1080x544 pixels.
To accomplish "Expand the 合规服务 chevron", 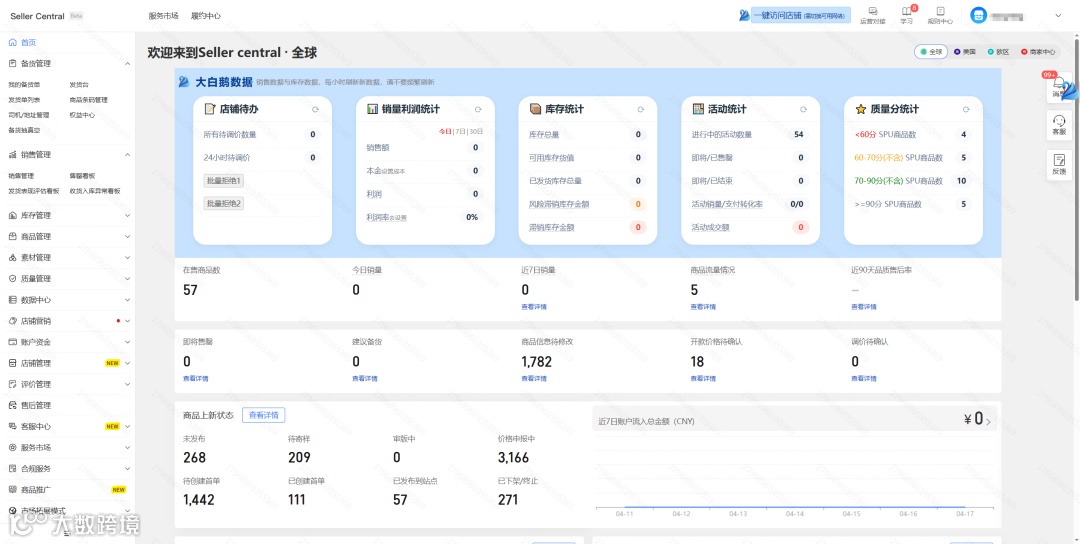I will 127,469.
